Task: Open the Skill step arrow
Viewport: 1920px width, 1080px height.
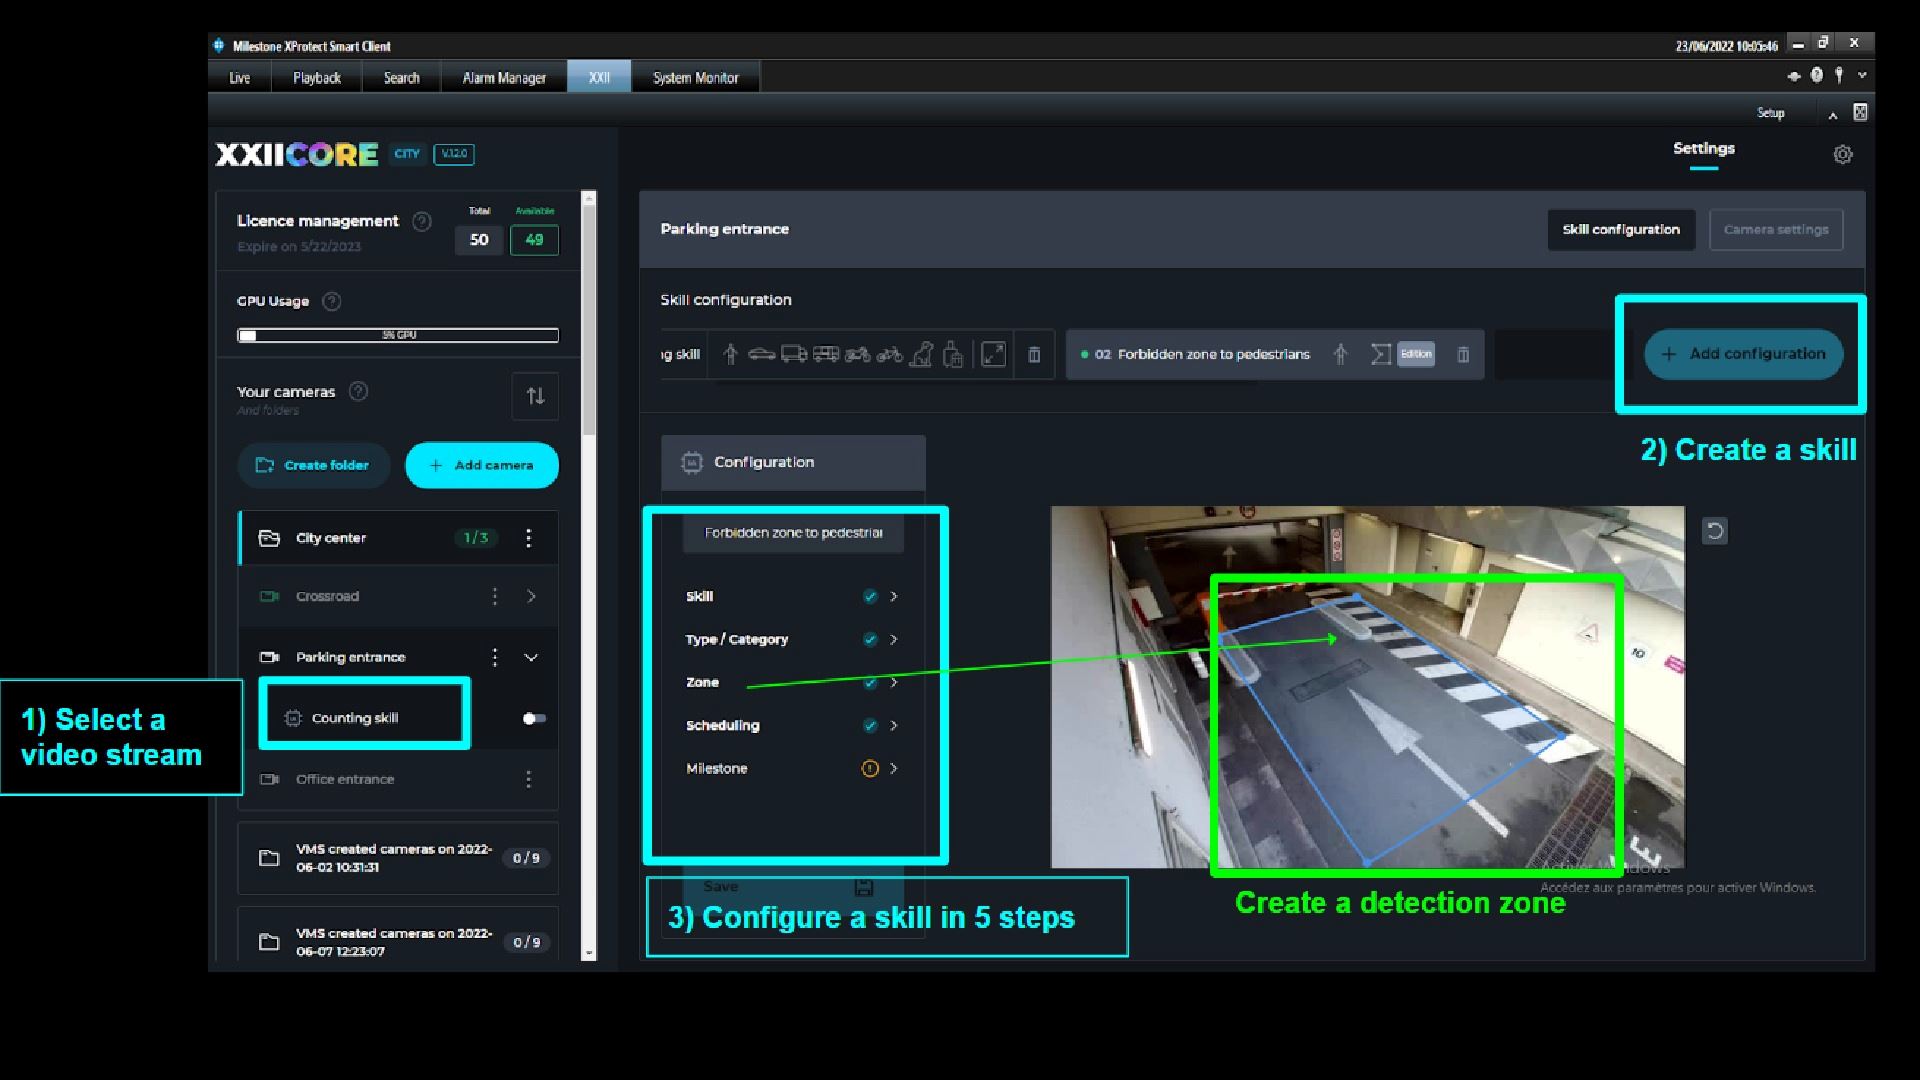Action: (x=894, y=596)
